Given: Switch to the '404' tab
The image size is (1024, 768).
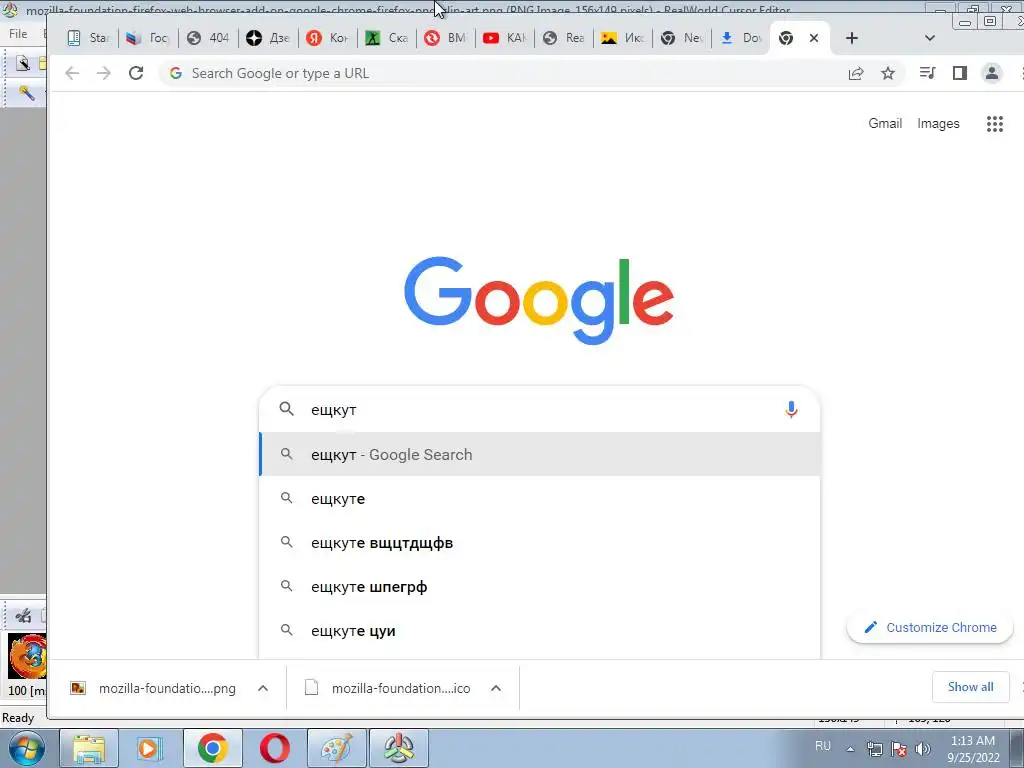Looking at the screenshot, I should pos(208,38).
